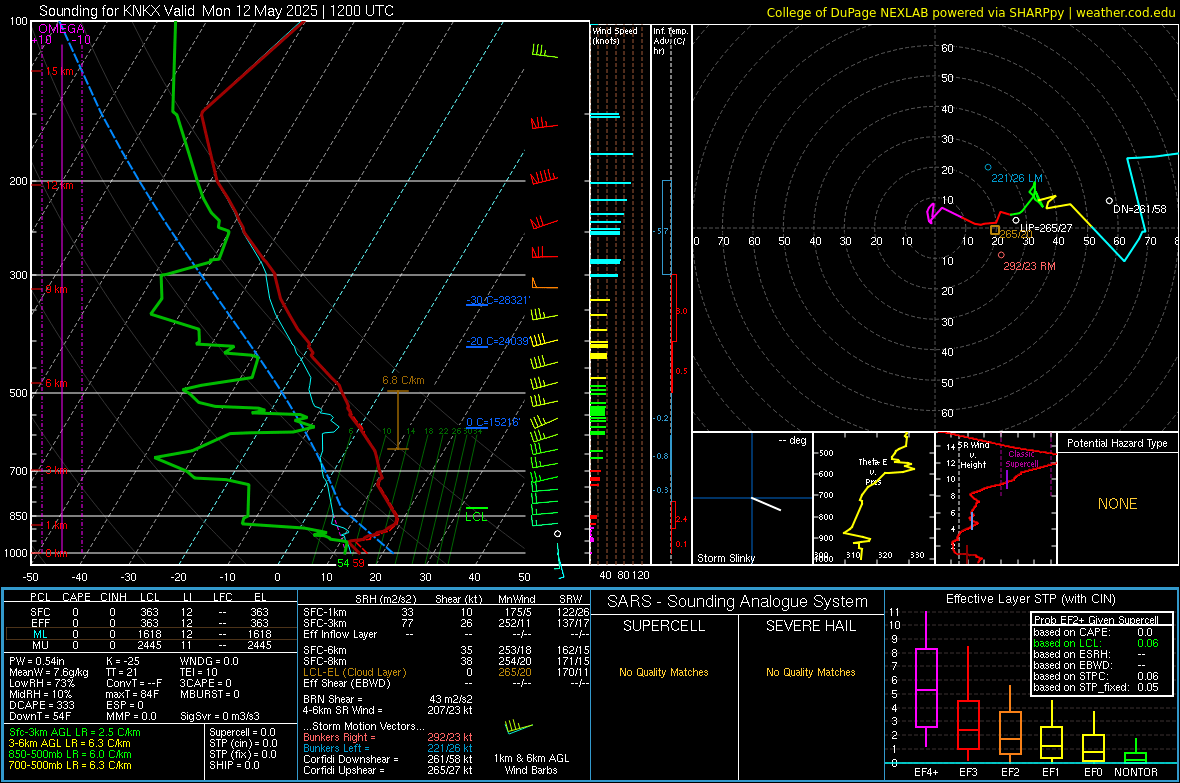1180x783 pixels.
Task: Click the -20 C=24039' height label
Action: point(497,341)
